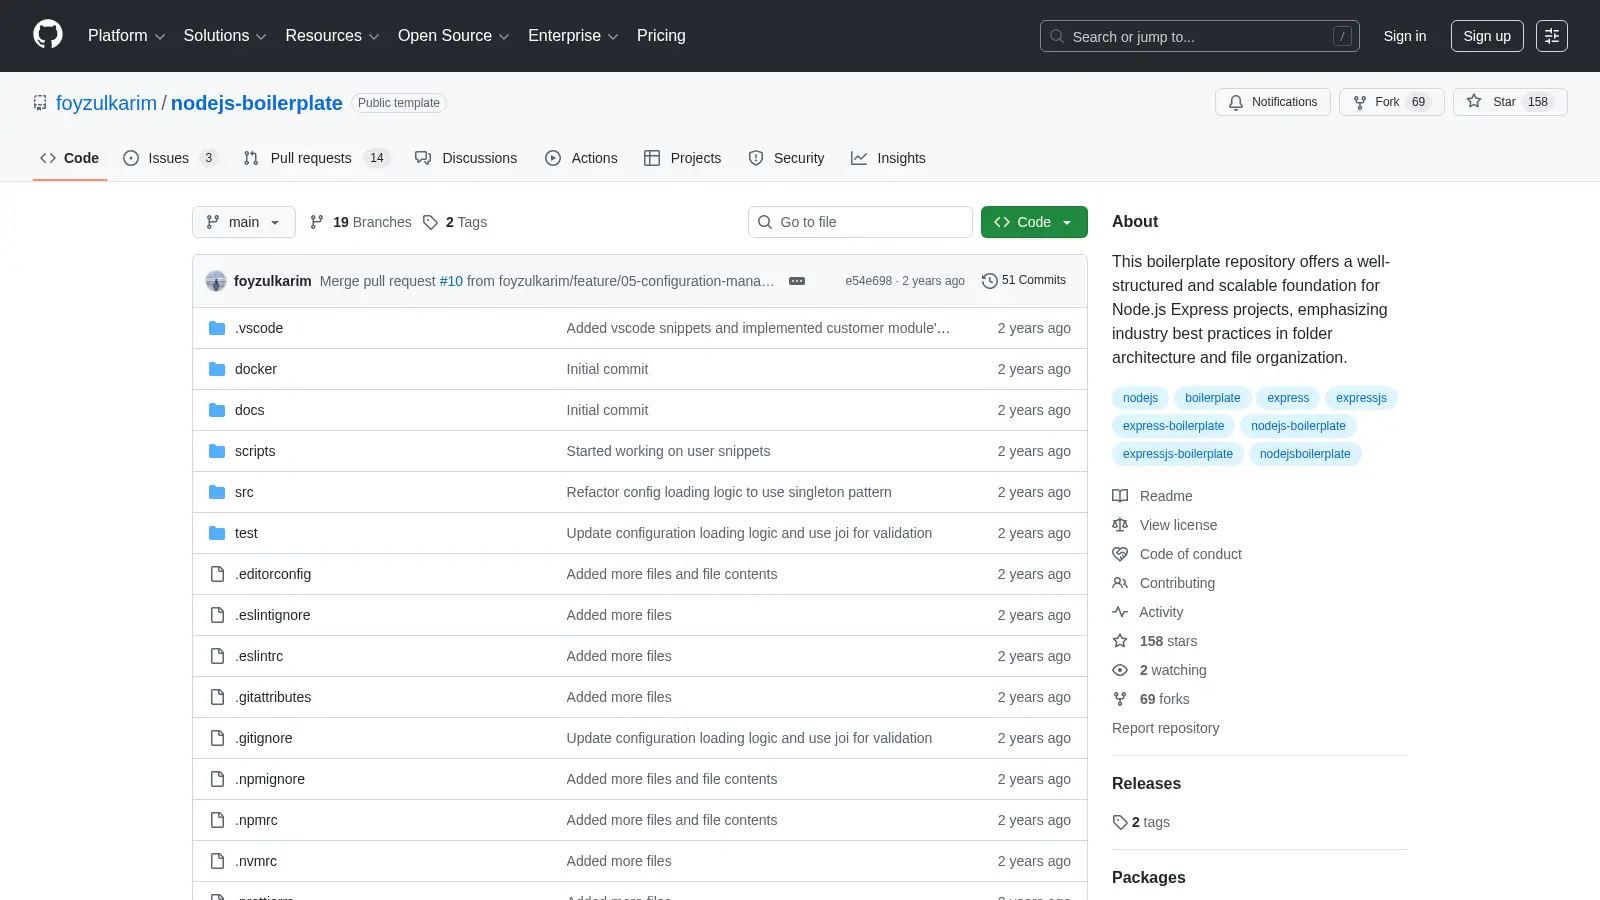The width and height of the screenshot is (1600, 900).
Task: Click the star icon next to 158 stars
Action: (1120, 641)
